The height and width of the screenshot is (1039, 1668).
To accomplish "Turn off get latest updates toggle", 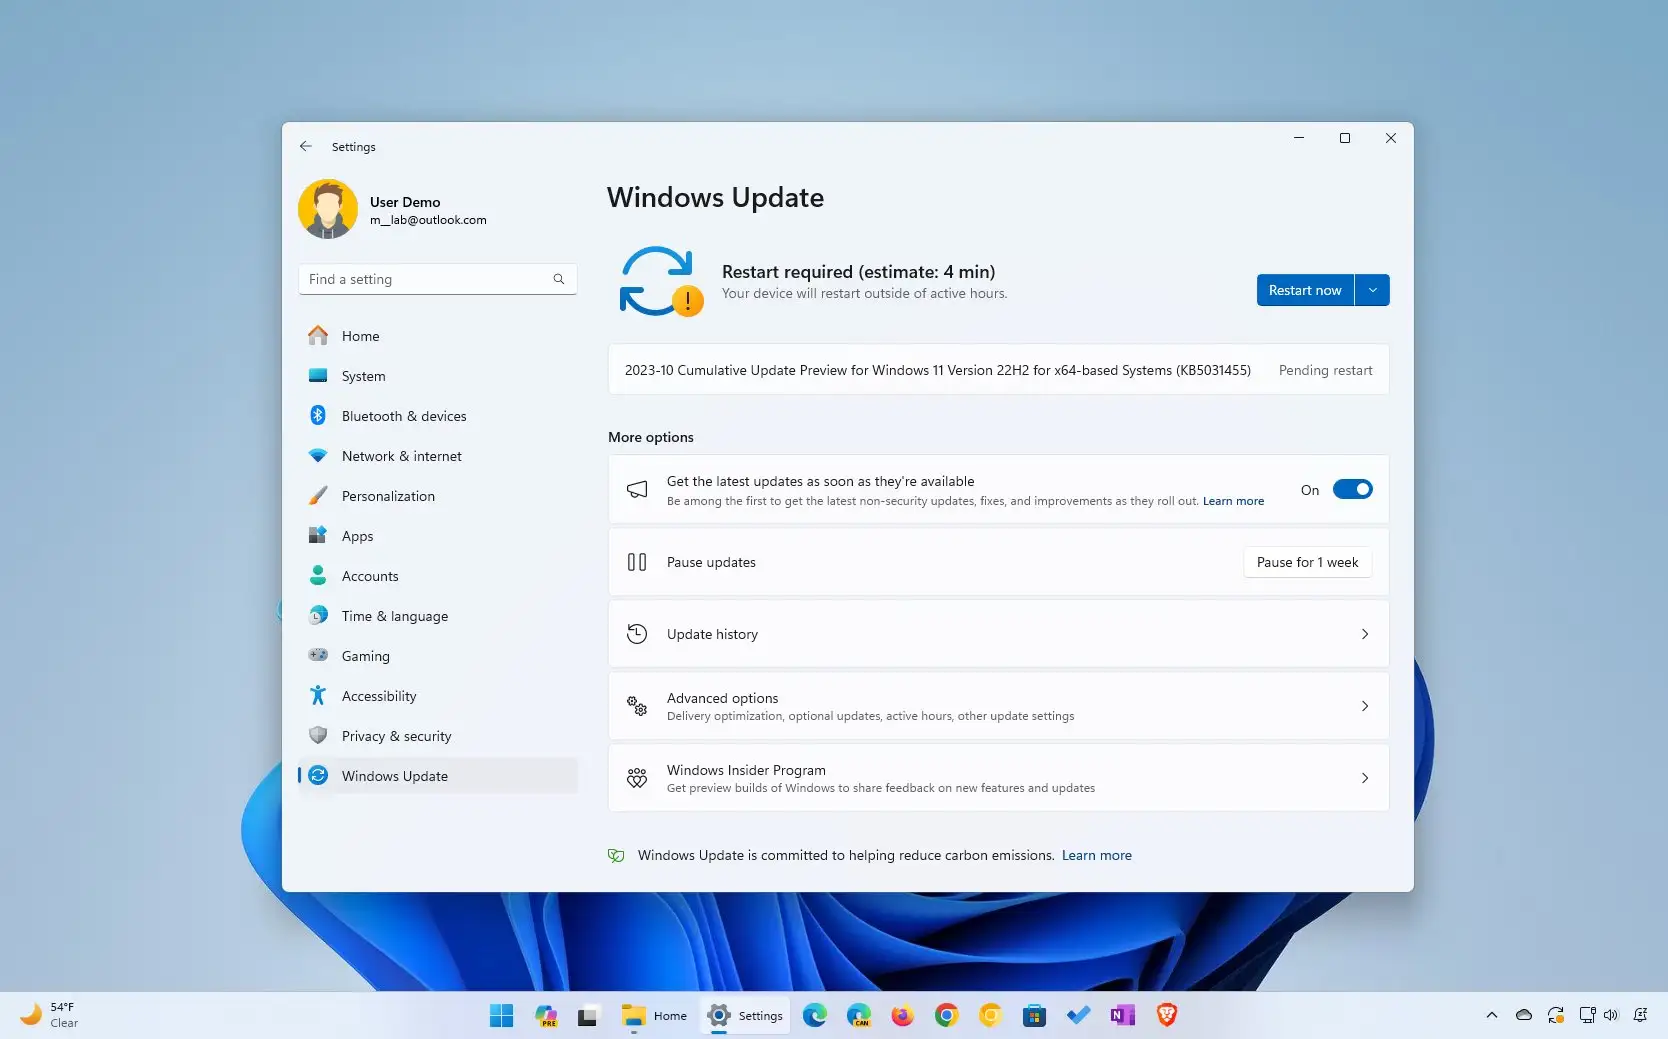I will point(1352,489).
